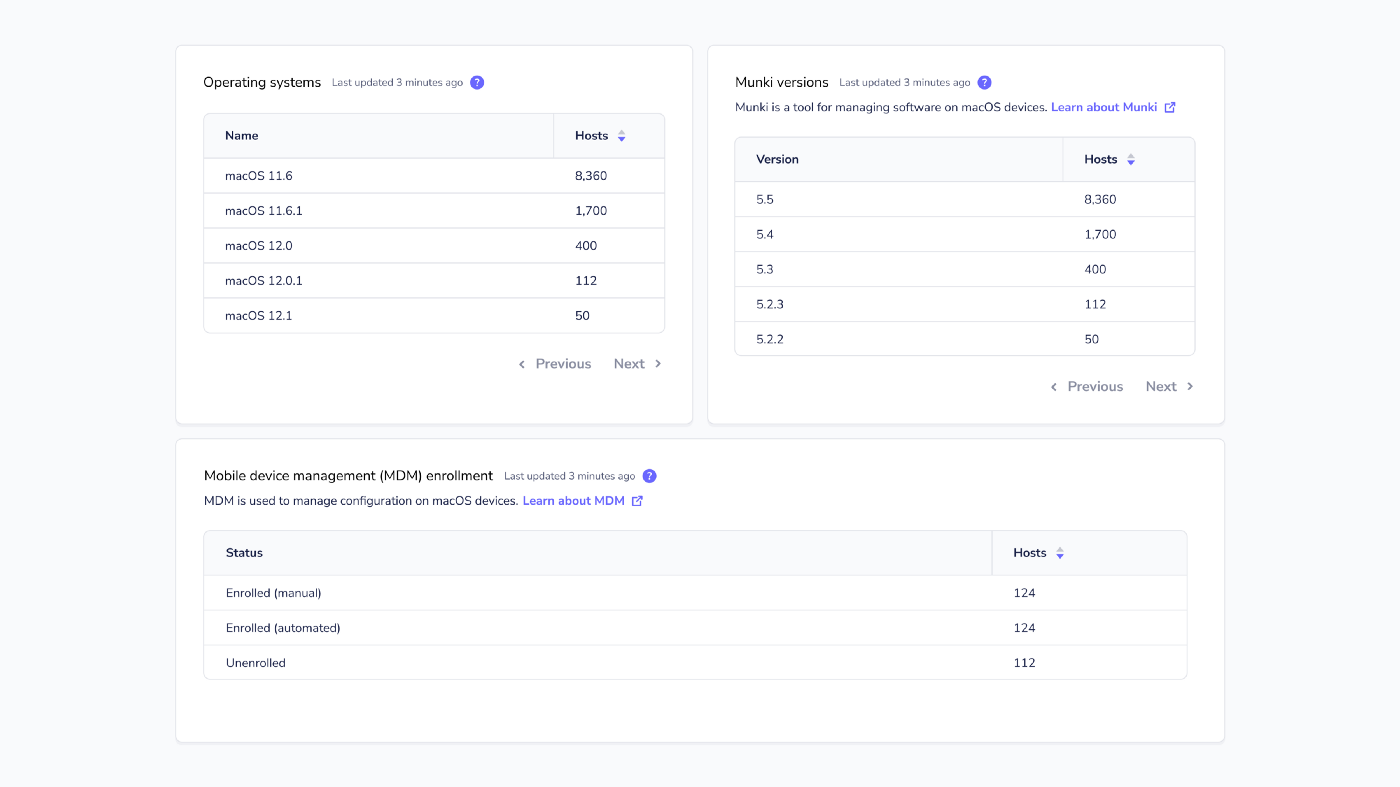Go to Previous page in Operating systems
Image resolution: width=1400 pixels, height=787 pixels.
click(555, 364)
